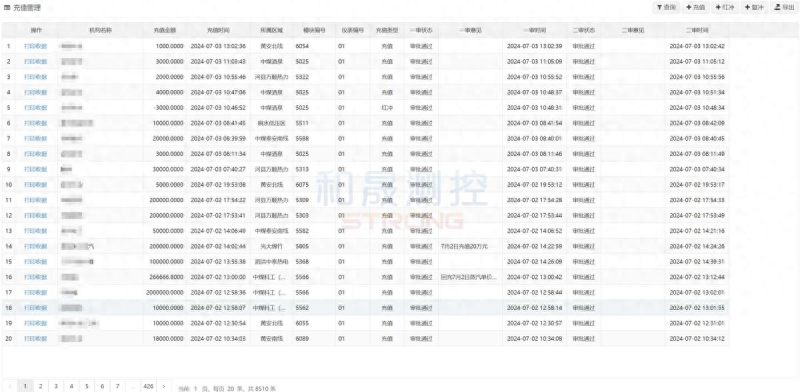Click second-review time 2024-07-02 10:34:12
This screenshot has width=800, height=392.
(697, 338)
